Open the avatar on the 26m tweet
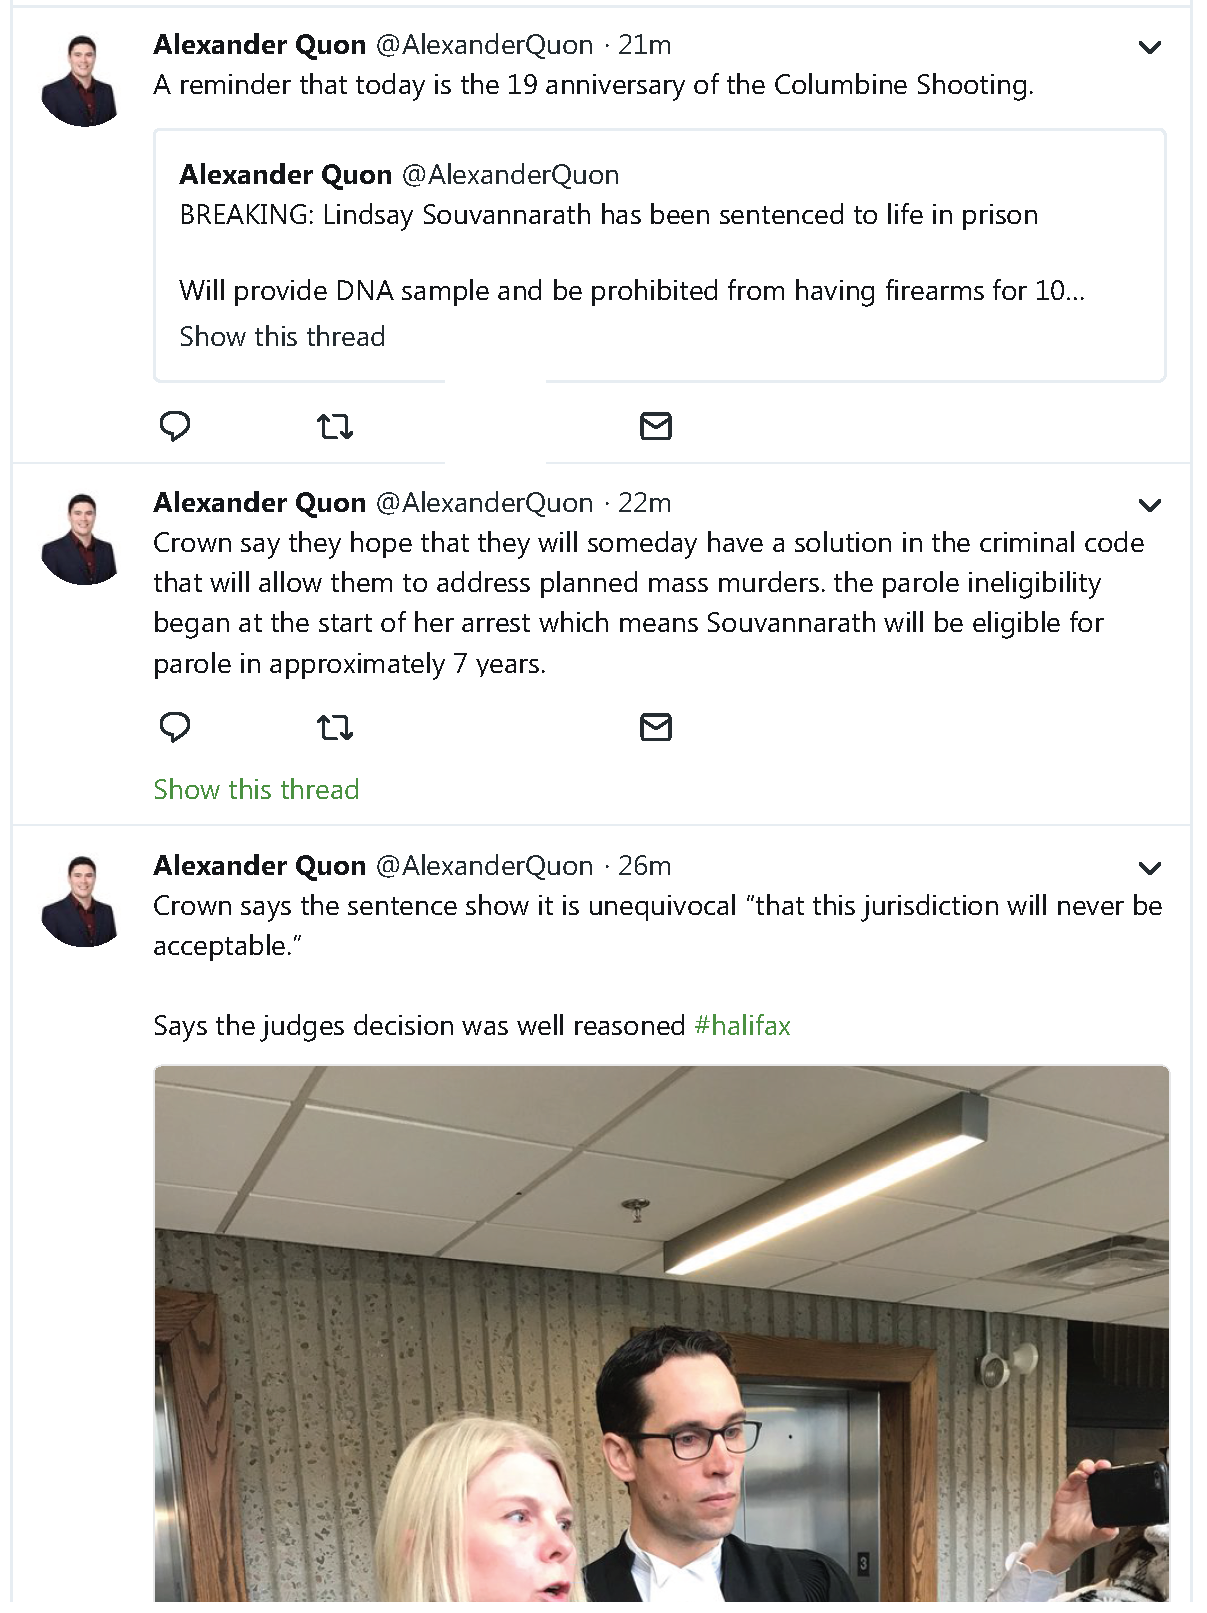 (x=81, y=901)
